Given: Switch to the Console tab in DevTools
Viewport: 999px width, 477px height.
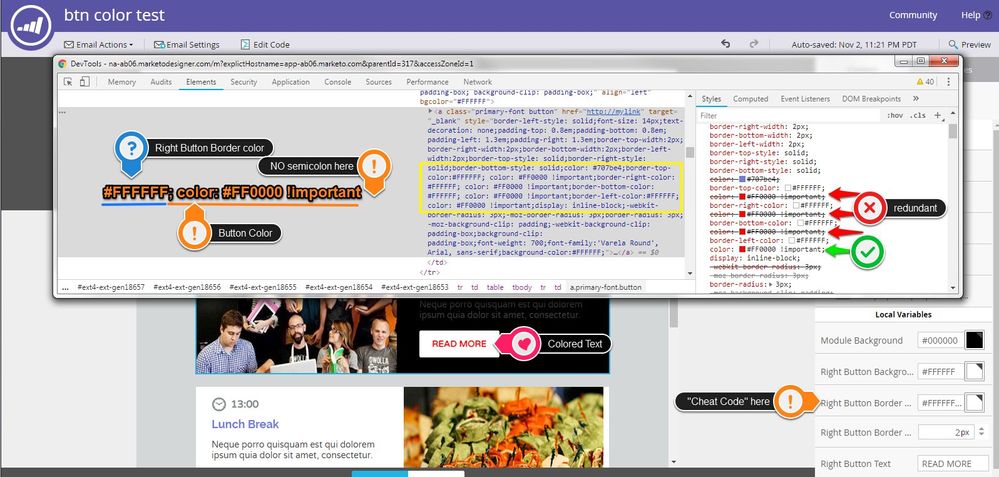Looking at the screenshot, I should 338,82.
